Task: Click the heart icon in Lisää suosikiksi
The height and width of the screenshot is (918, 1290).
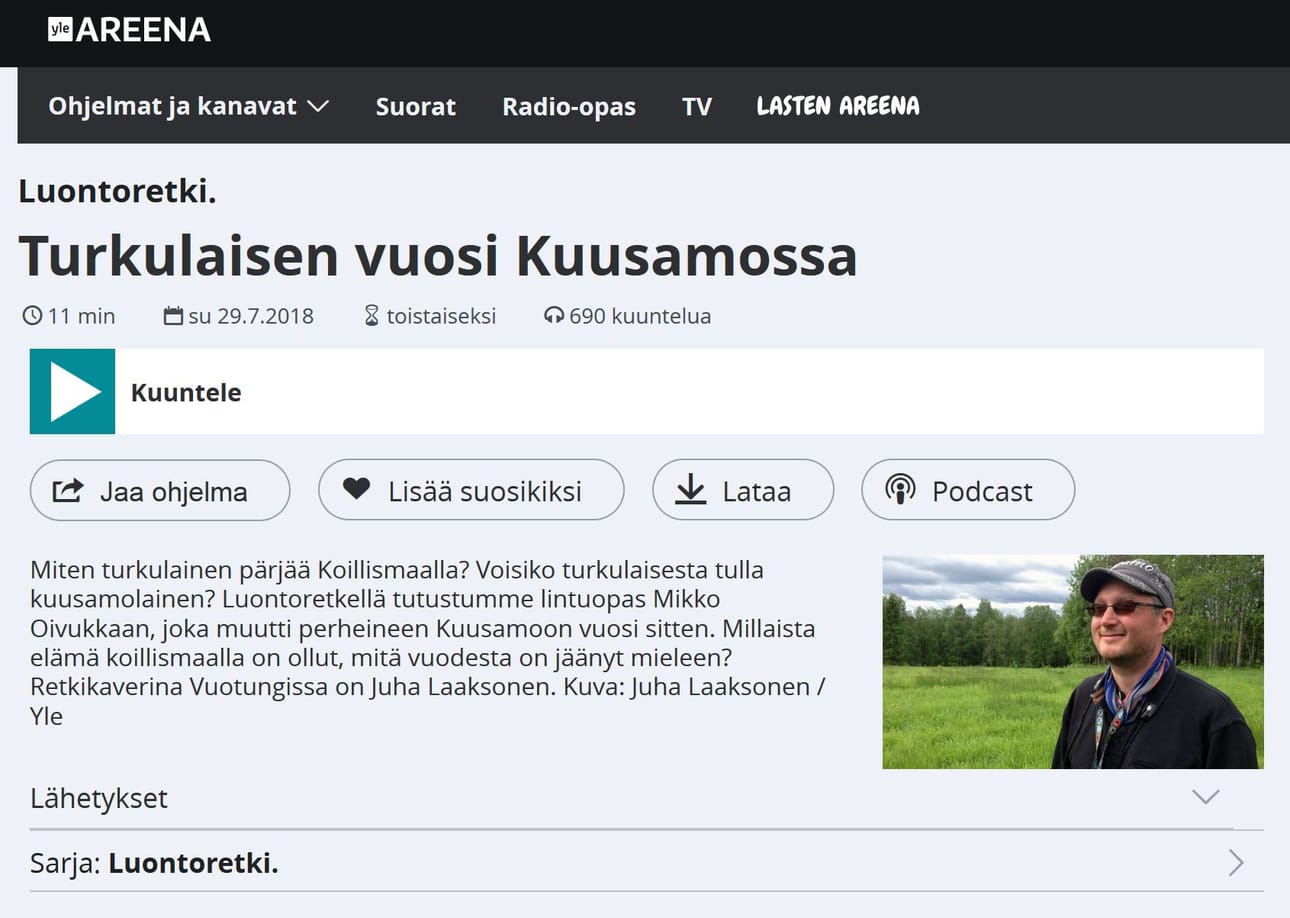Action: pyautogui.click(x=356, y=489)
